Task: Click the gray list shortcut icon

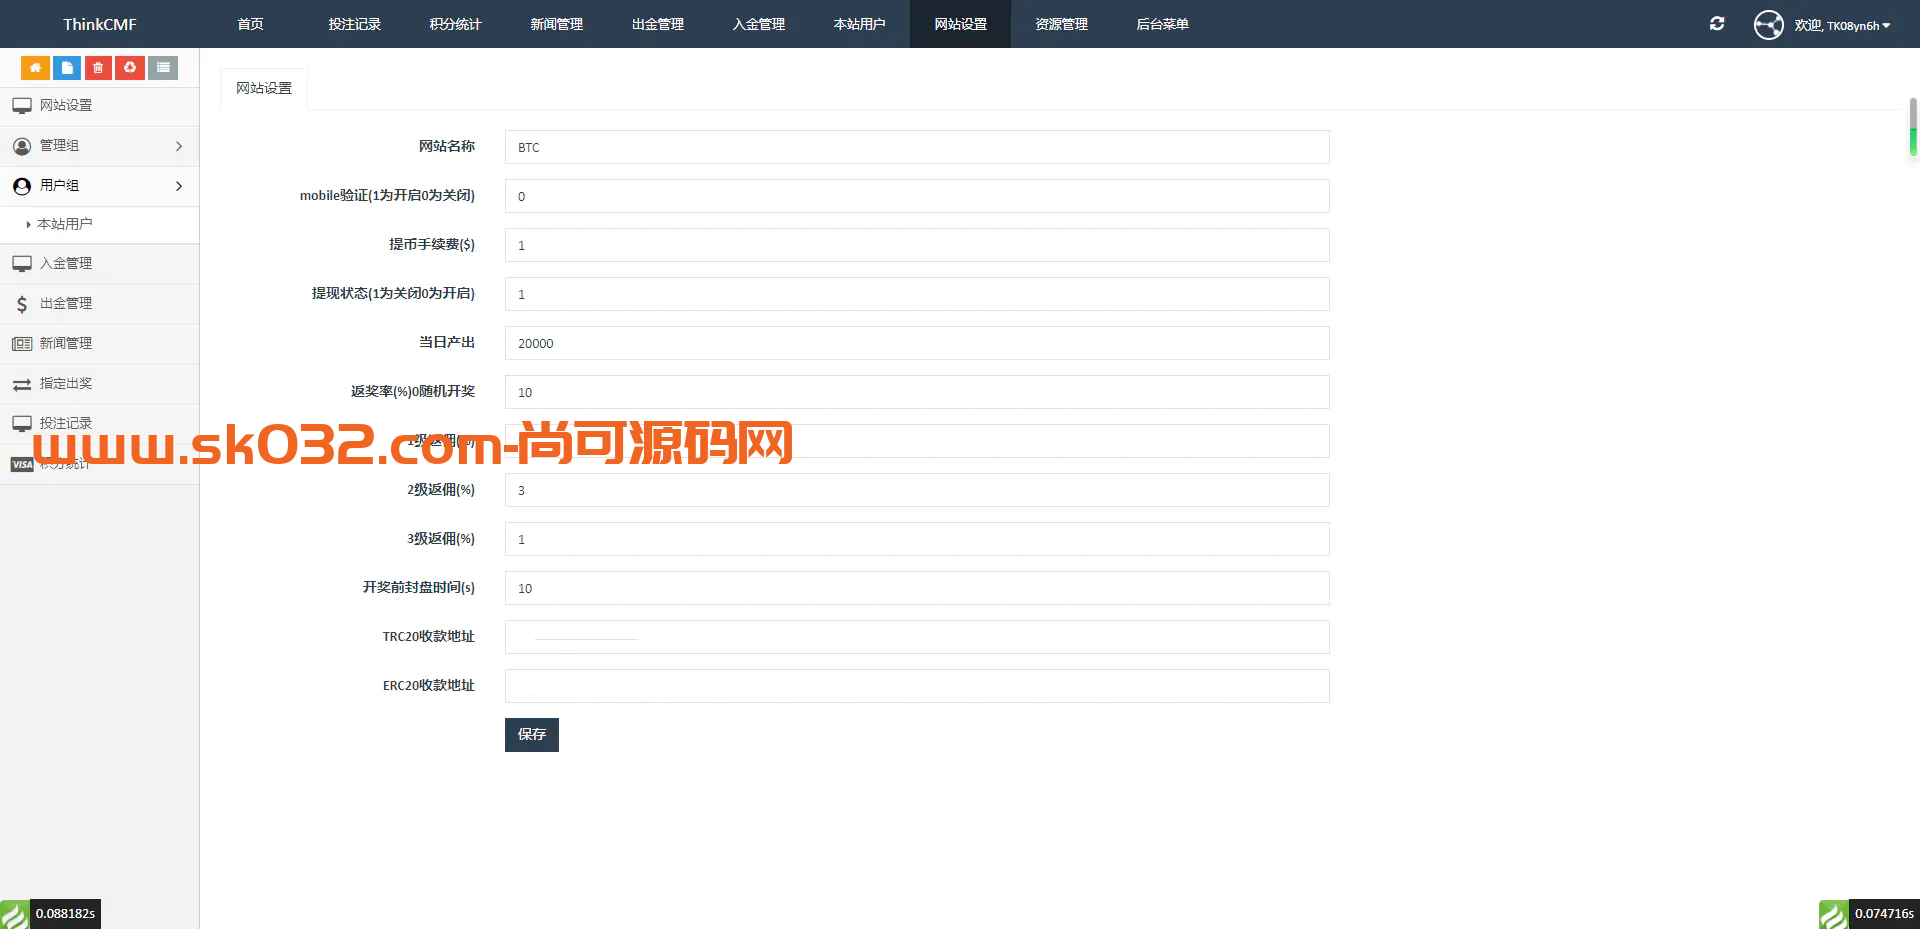Action: coord(163,68)
